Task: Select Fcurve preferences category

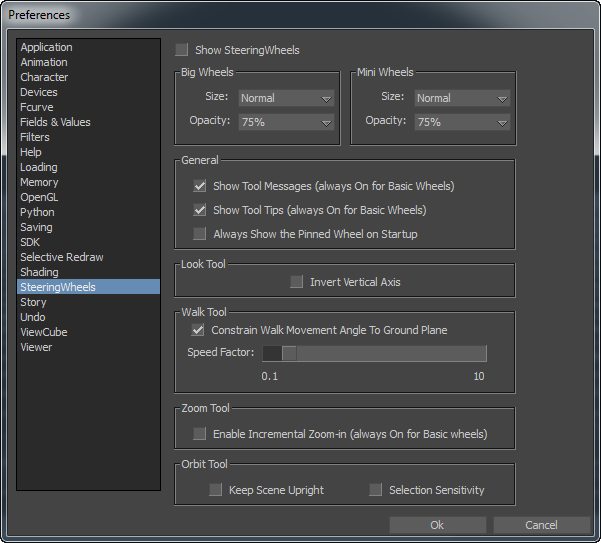Action: click(88, 107)
